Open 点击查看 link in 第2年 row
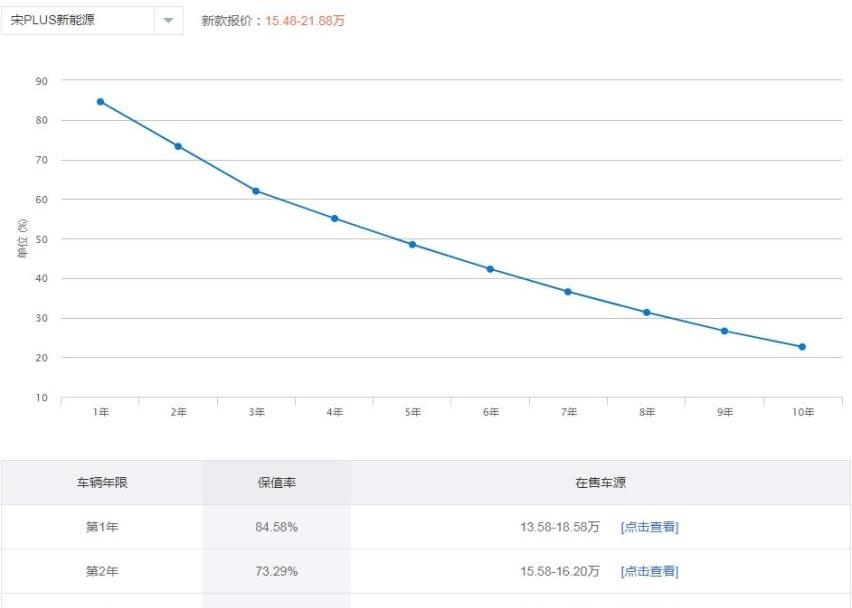The image size is (852, 608). tap(650, 572)
